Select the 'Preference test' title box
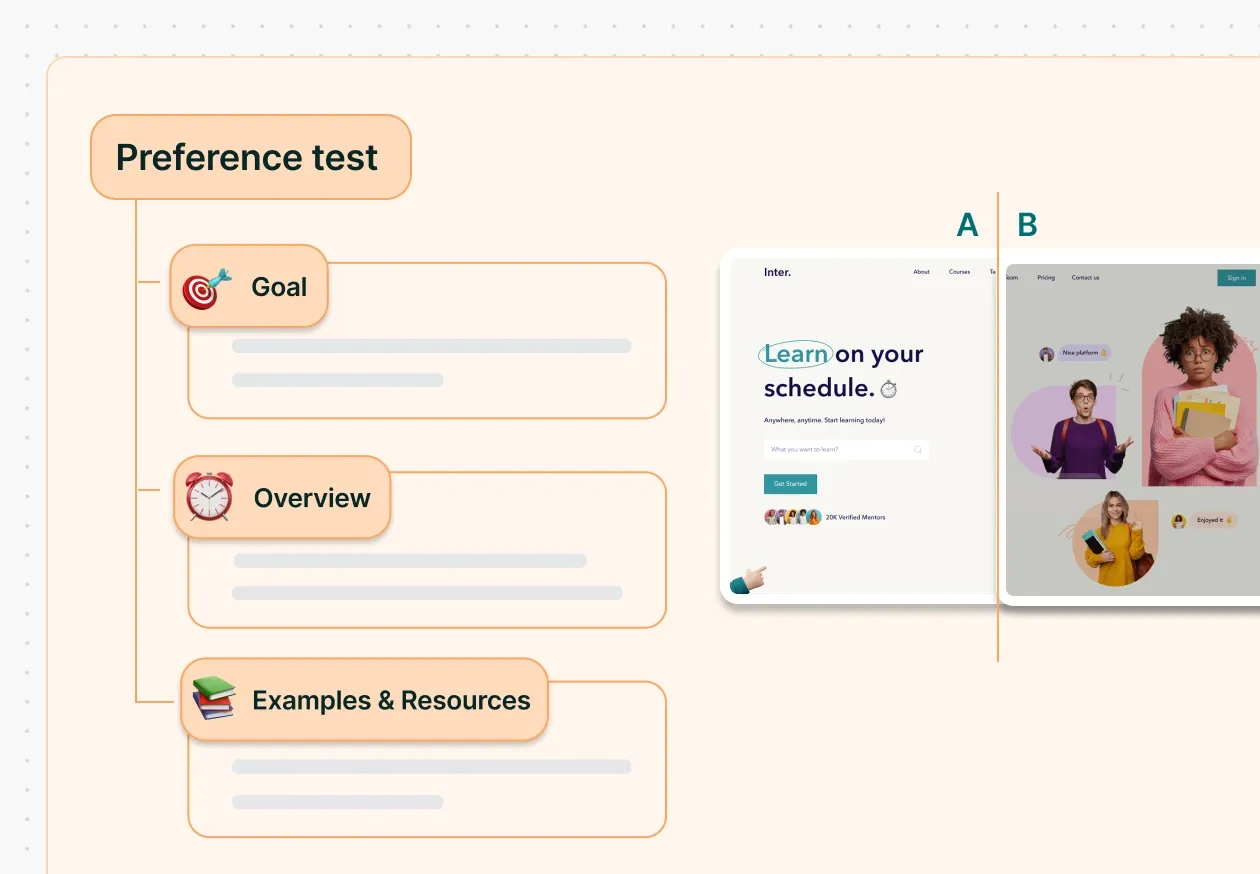The image size is (1260, 874). (250, 157)
